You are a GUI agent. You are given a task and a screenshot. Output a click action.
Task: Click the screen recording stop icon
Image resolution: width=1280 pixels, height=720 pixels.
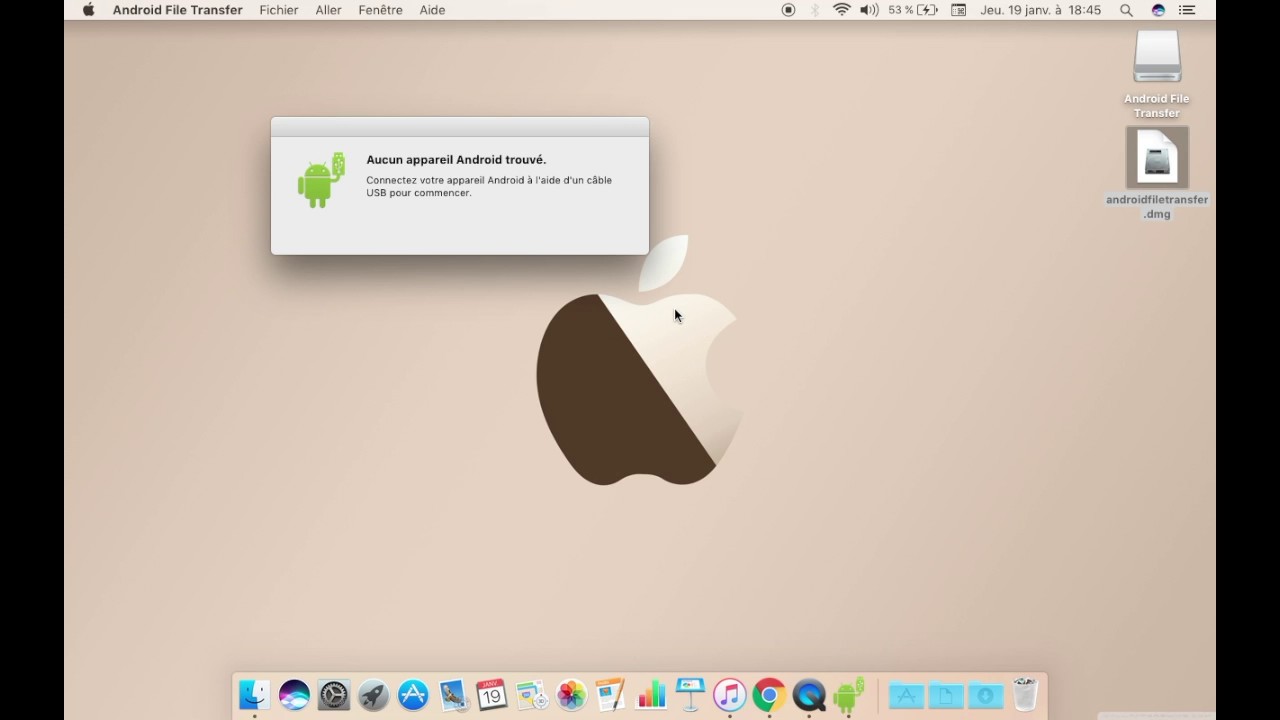[x=788, y=10]
